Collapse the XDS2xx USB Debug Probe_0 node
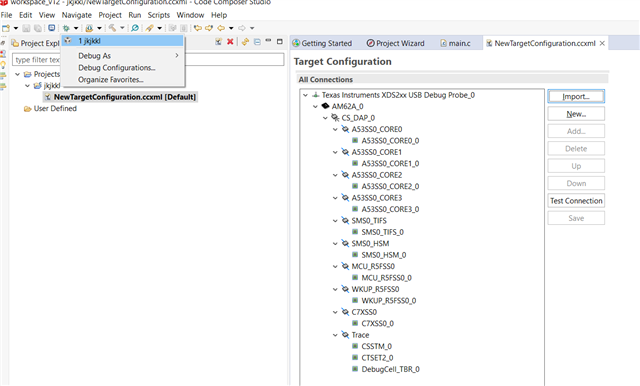 pyautogui.click(x=305, y=95)
